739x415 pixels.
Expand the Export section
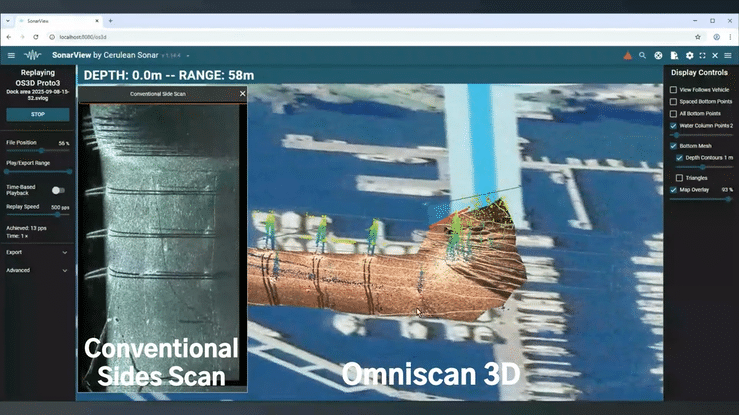click(x=65, y=253)
